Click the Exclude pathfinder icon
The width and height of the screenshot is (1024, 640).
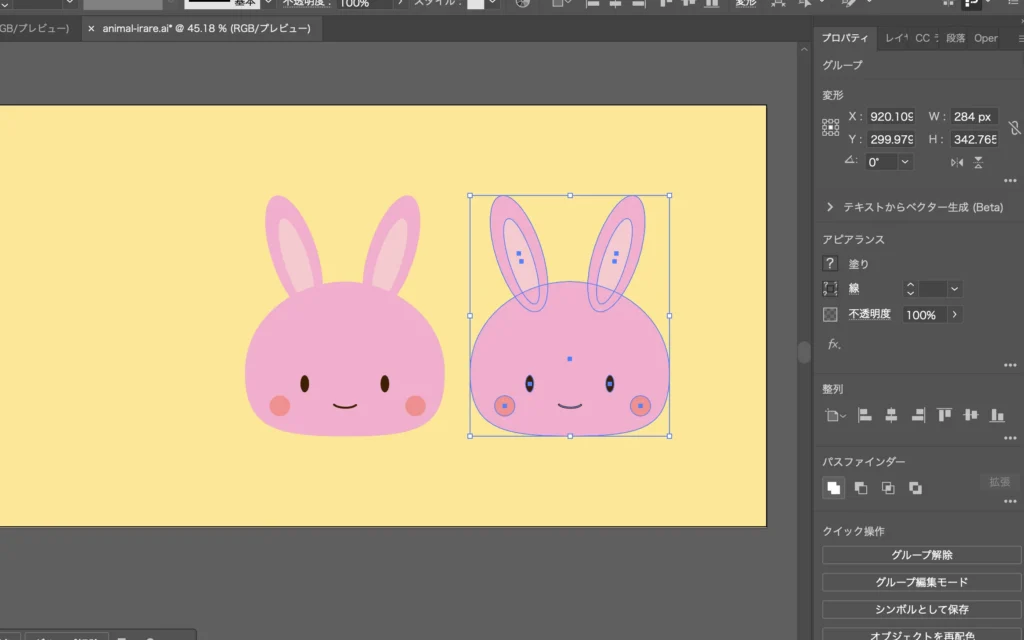point(915,488)
